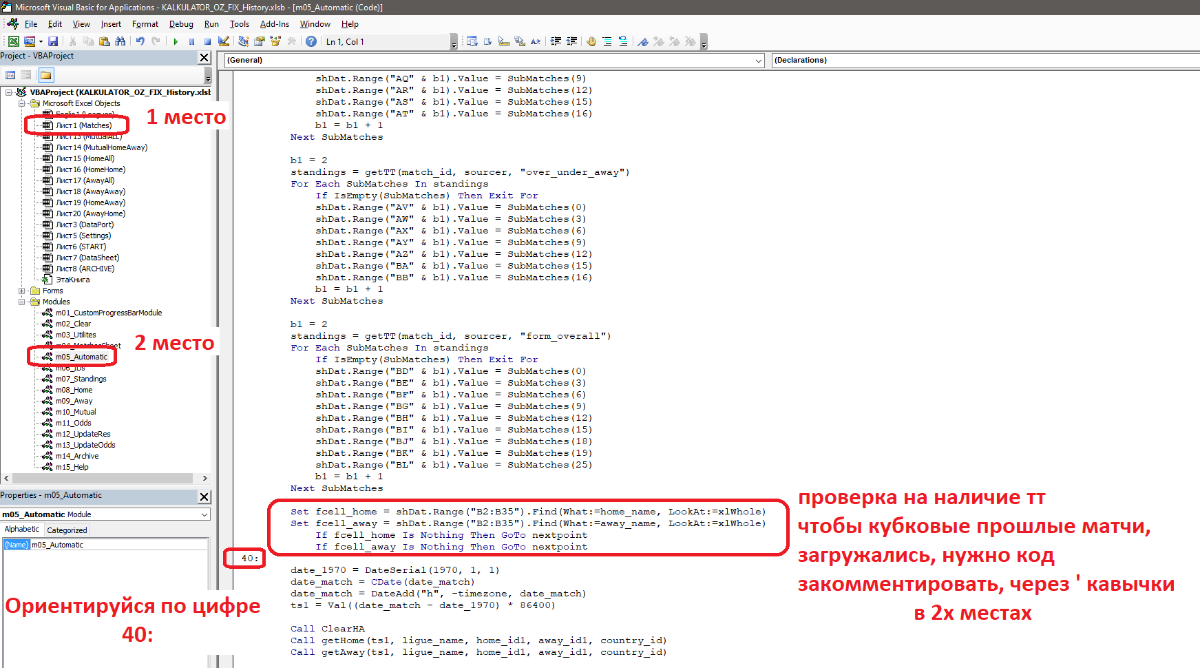Image resolution: width=1200 pixels, height=668 pixels.
Task: Open the Help question mark icon
Action: (x=311, y=42)
